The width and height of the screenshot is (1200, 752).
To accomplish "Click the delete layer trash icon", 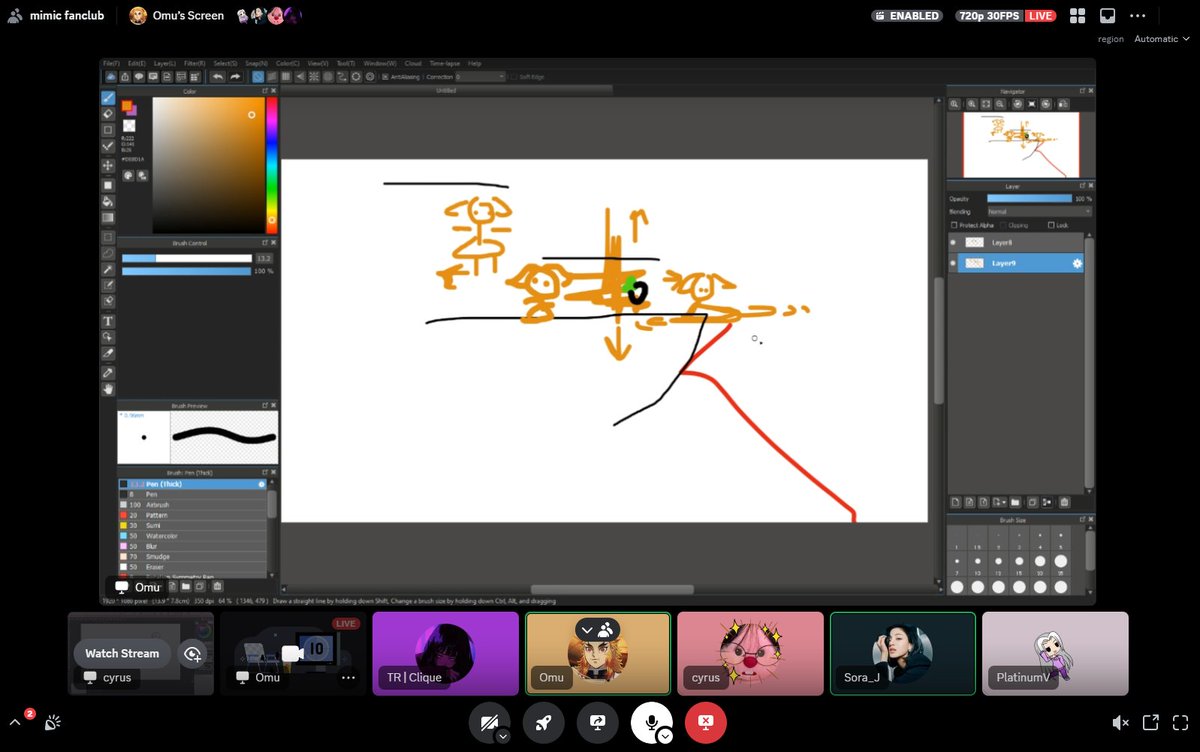I will pyautogui.click(x=1064, y=502).
